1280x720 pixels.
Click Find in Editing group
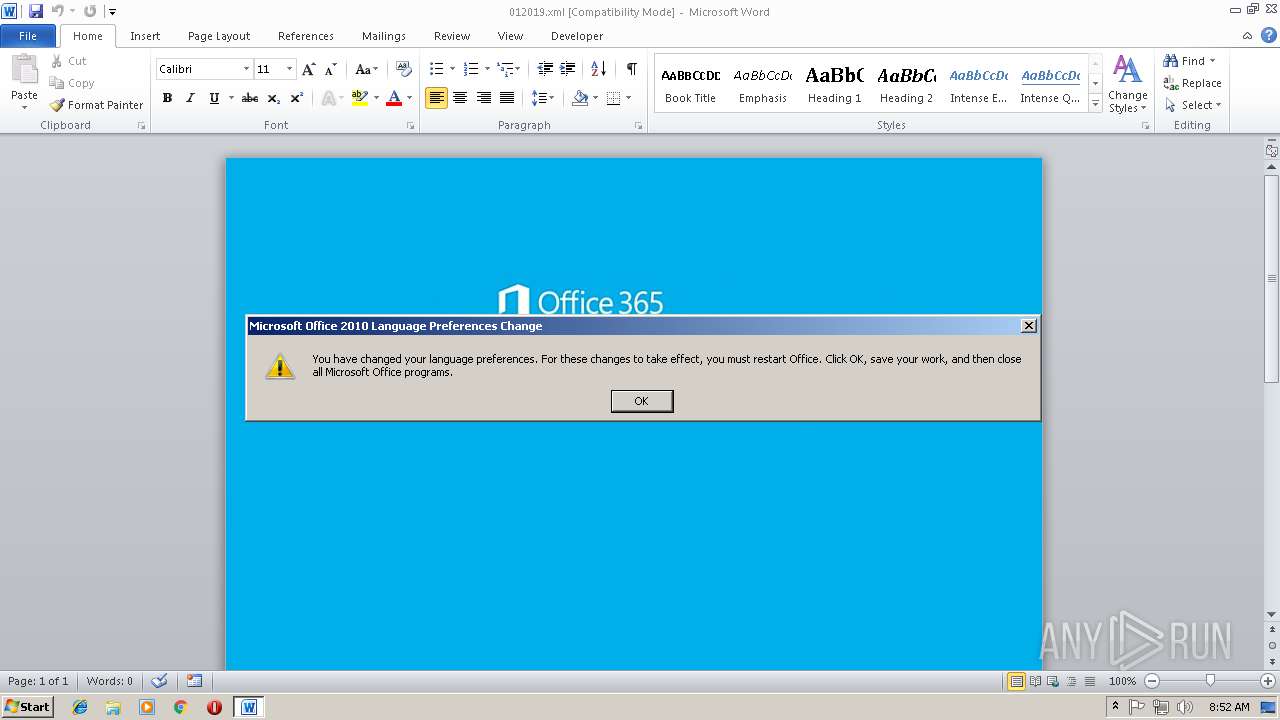point(1189,61)
